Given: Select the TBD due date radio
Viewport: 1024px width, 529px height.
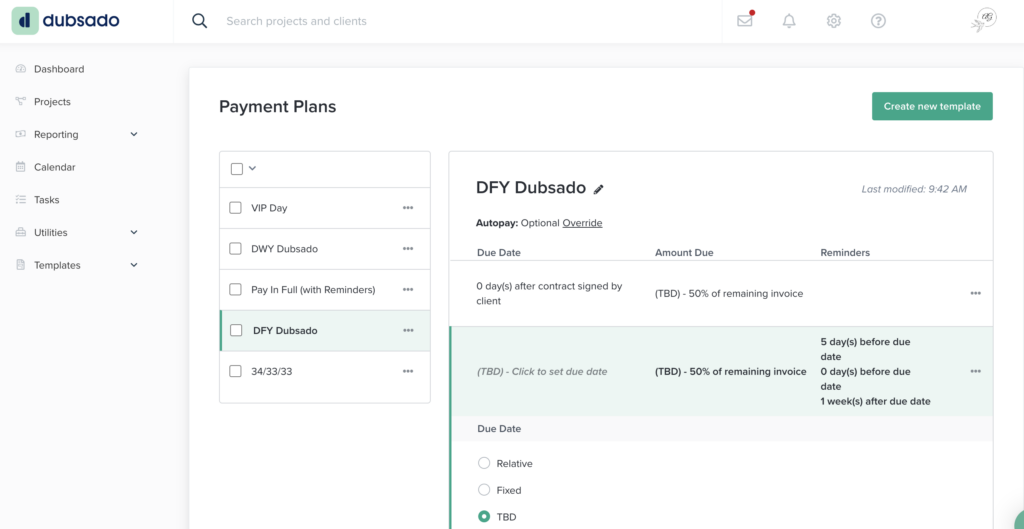Looking at the screenshot, I should pos(484,517).
